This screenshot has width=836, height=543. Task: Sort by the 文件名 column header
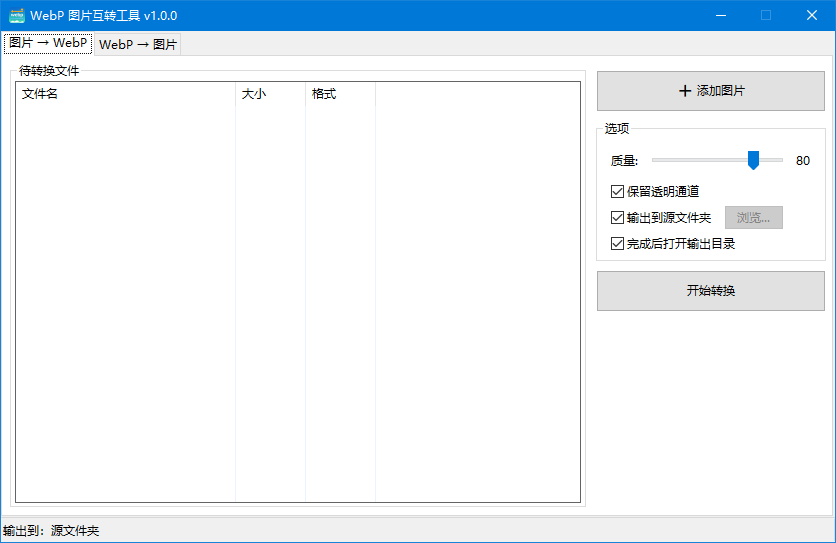pyautogui.click(x=125, y=94)
